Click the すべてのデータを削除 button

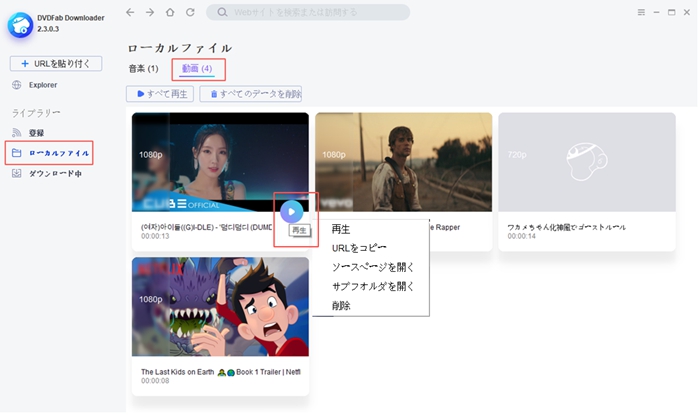[251, 94]
